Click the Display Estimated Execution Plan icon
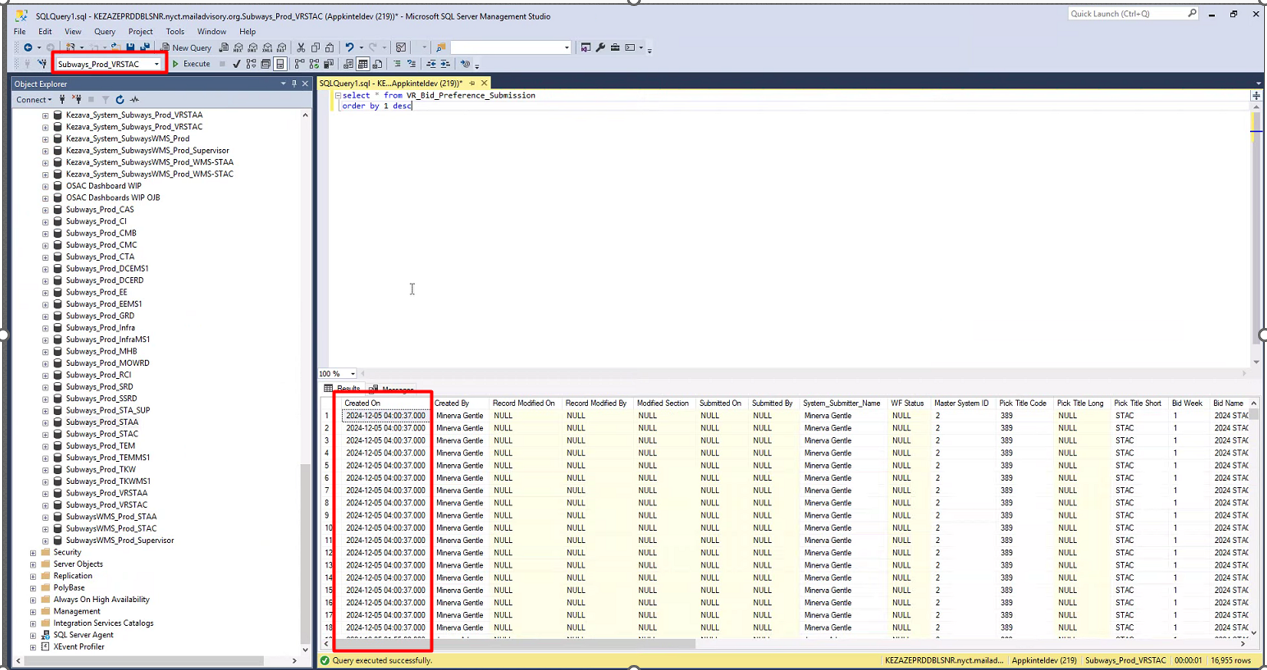This screenshot has width=1267, height=670. tap(251, 64)
